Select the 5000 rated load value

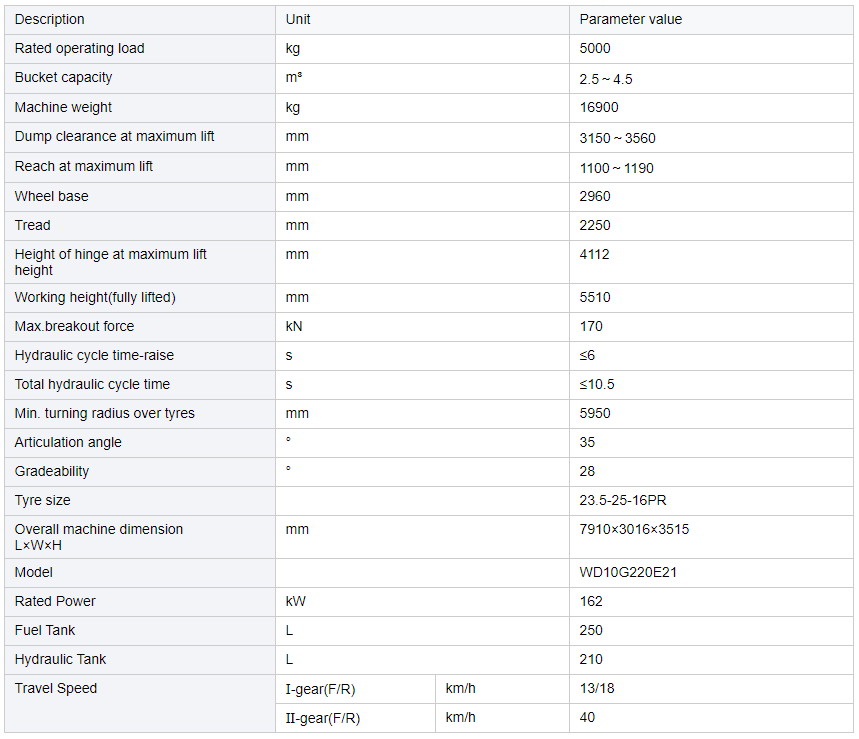[x=595, y=48]
